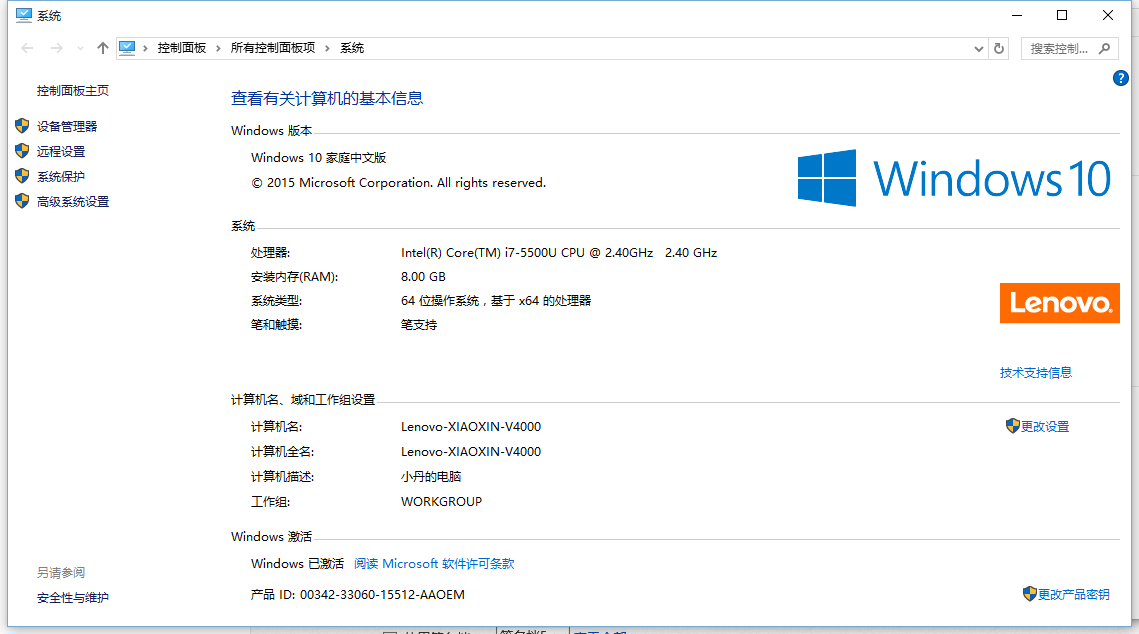Click the search magnifier icon
This screenshot has width=1139, height=634.
point(1105,49)
